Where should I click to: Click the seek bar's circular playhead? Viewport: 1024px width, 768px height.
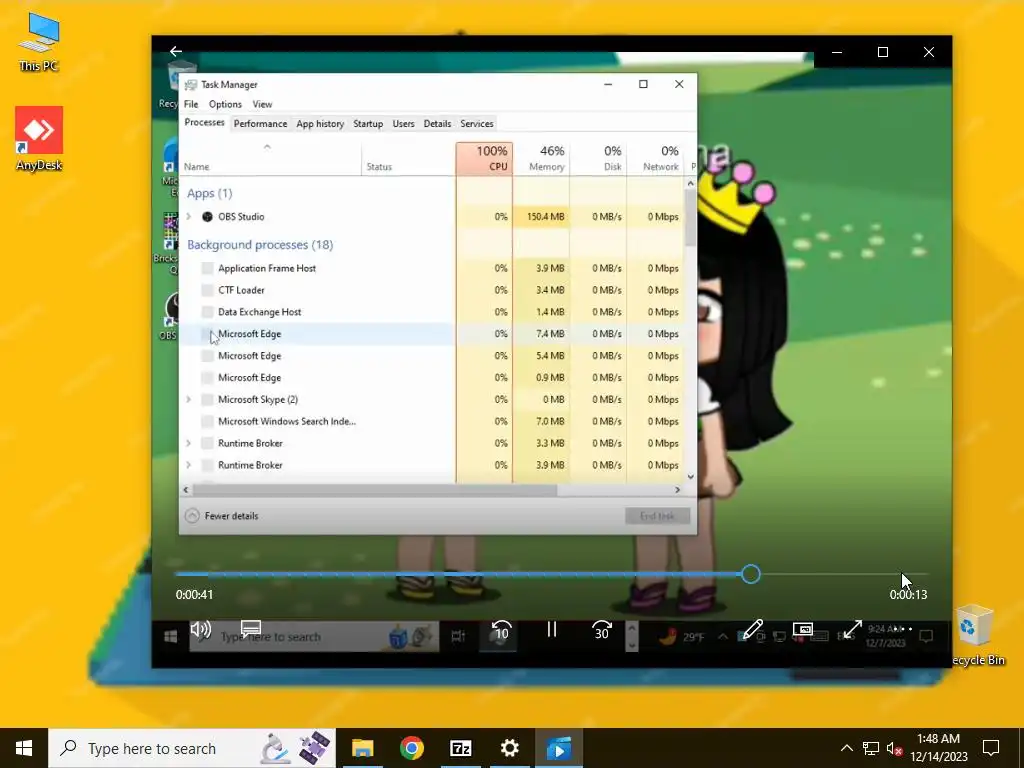[751, 574]
